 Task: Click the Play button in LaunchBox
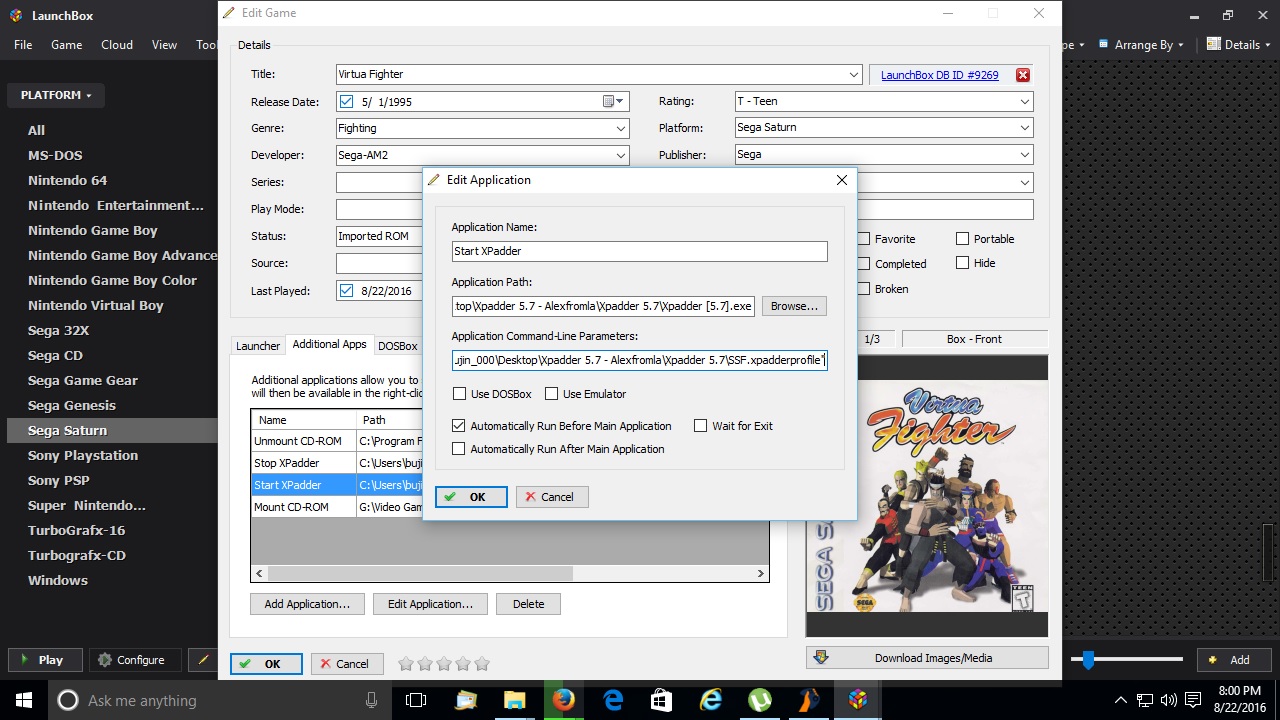43,660
